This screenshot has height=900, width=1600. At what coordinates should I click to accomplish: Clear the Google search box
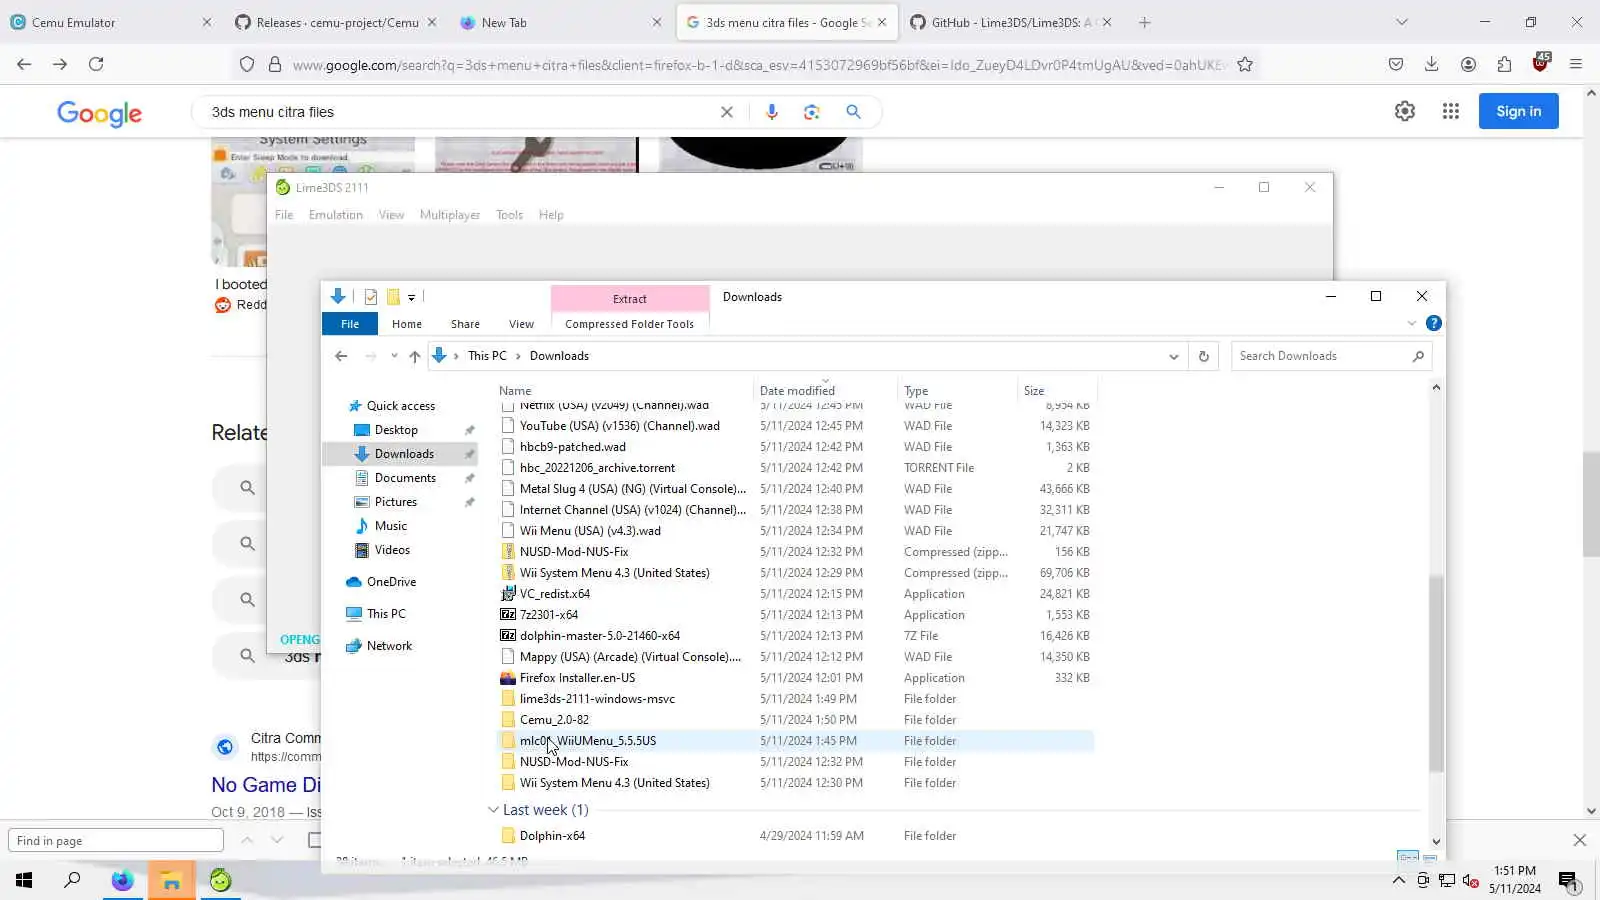[727, 112]
